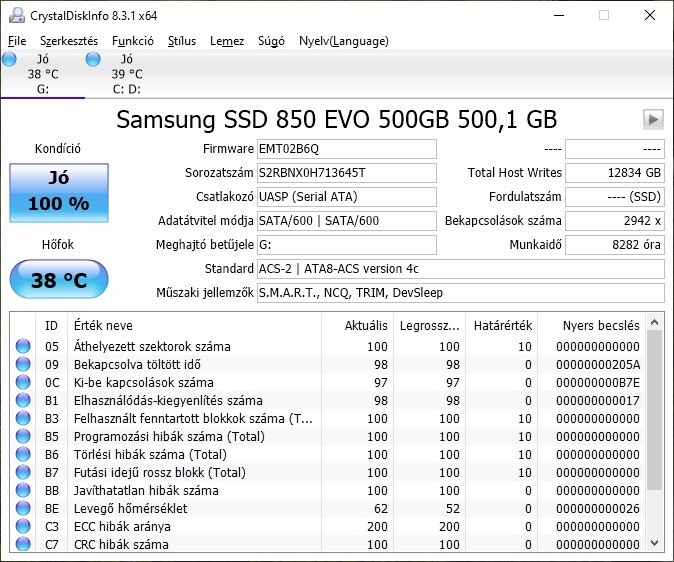Click status orb of CRC hibák száma row
The image size is (674, 562).
[23, 544]
